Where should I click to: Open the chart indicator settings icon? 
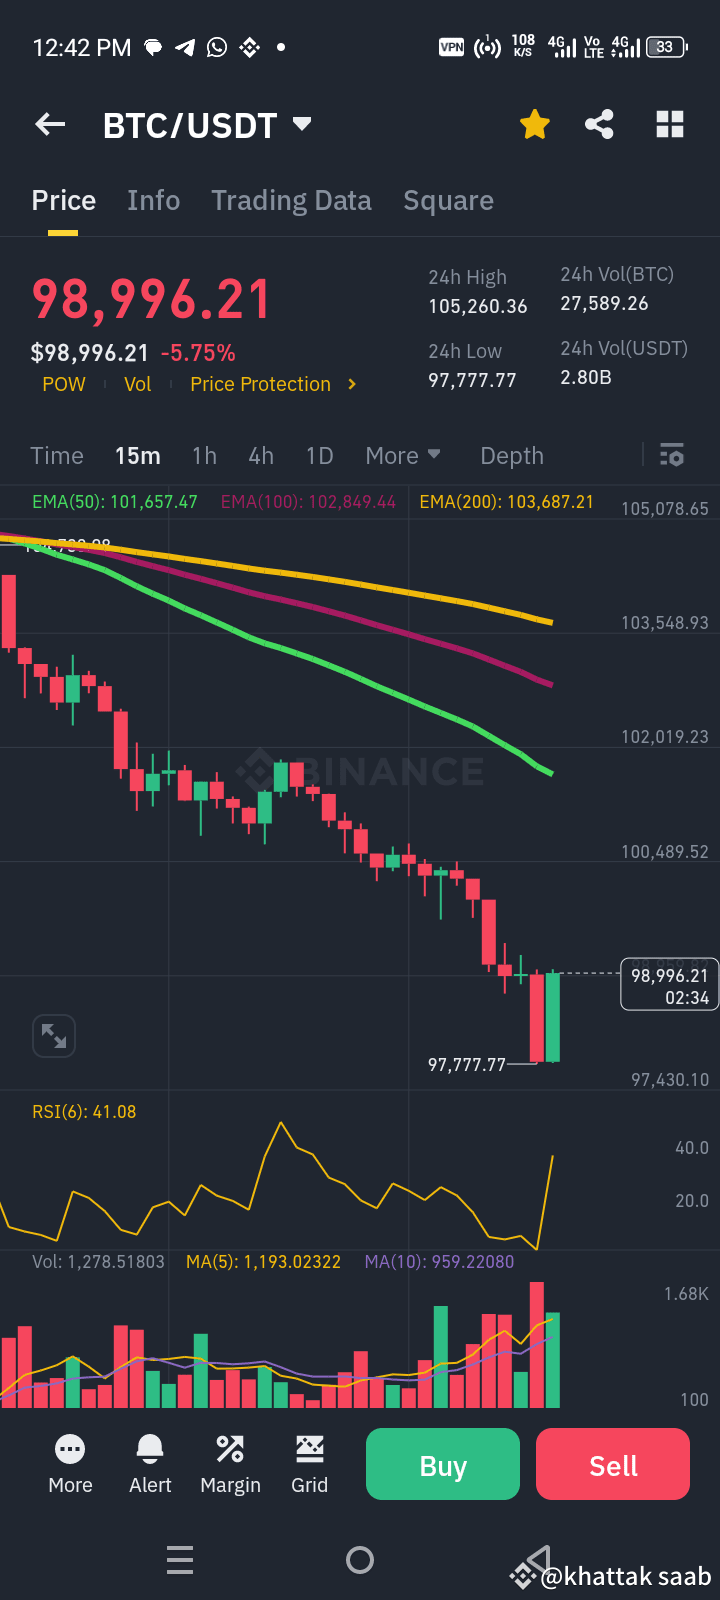(672, 455)
